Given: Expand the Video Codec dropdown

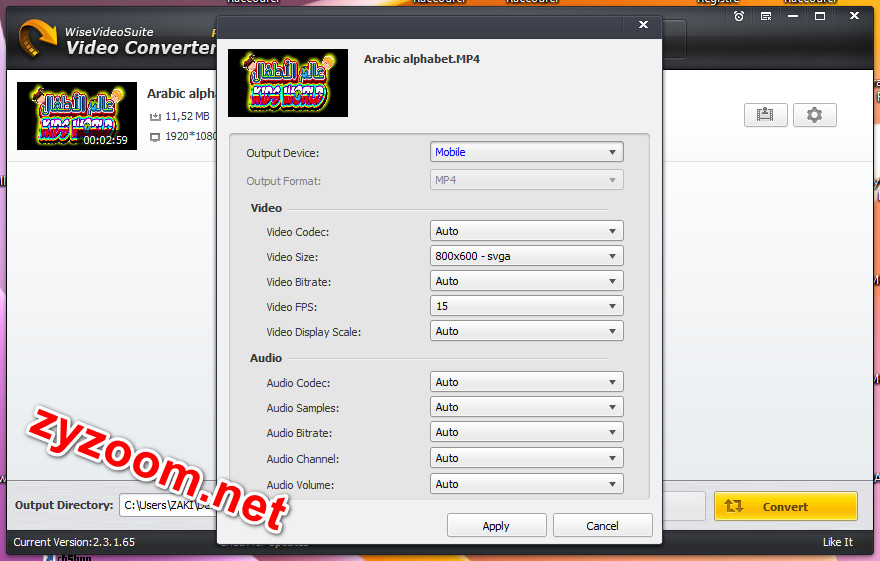Looking at the screenshot, I should (x=526, y=231).
